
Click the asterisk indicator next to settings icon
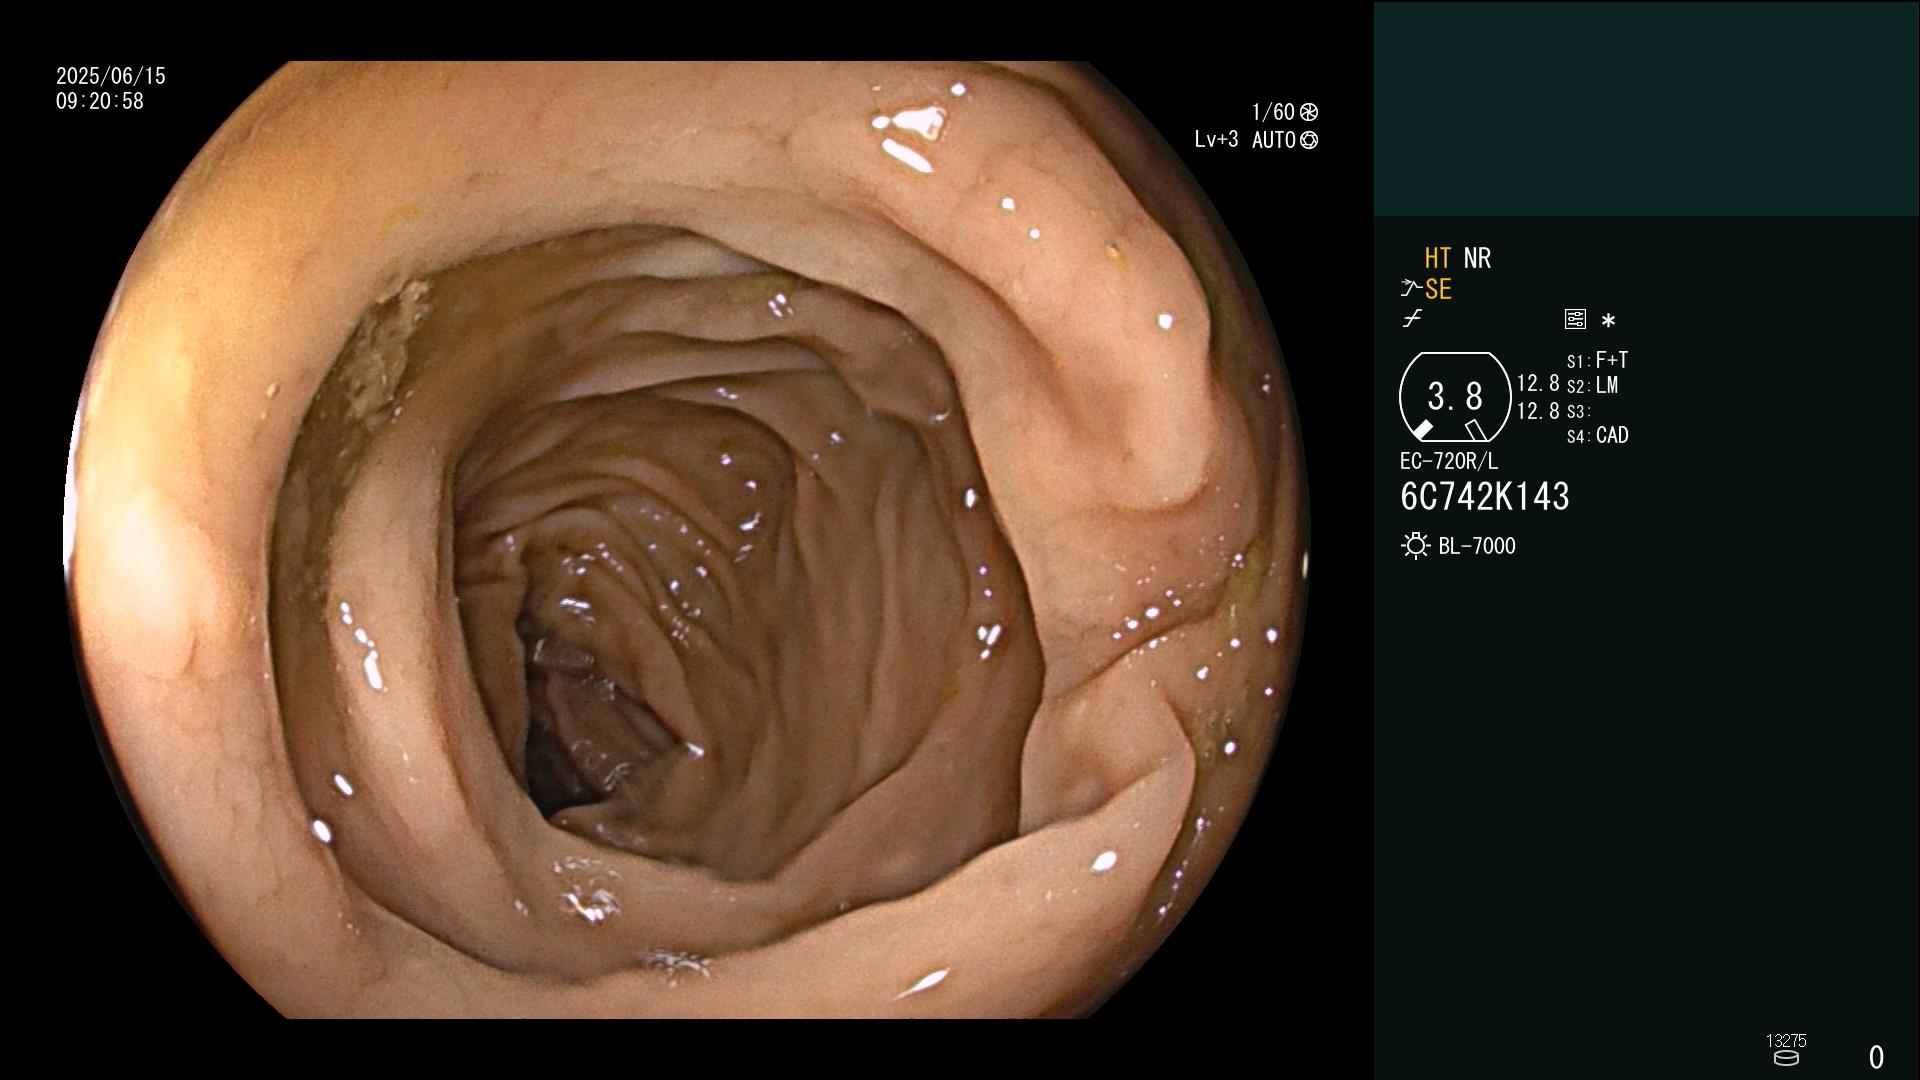click(1608, 320)
